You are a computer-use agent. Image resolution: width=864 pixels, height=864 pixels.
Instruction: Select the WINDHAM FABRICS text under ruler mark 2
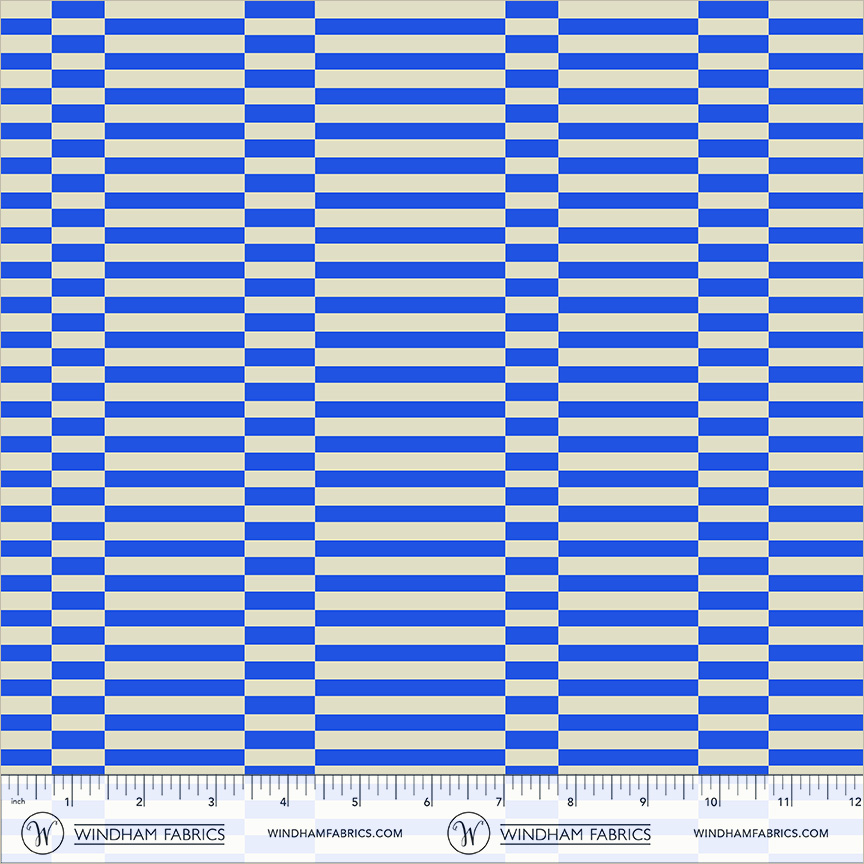(149, 834)
